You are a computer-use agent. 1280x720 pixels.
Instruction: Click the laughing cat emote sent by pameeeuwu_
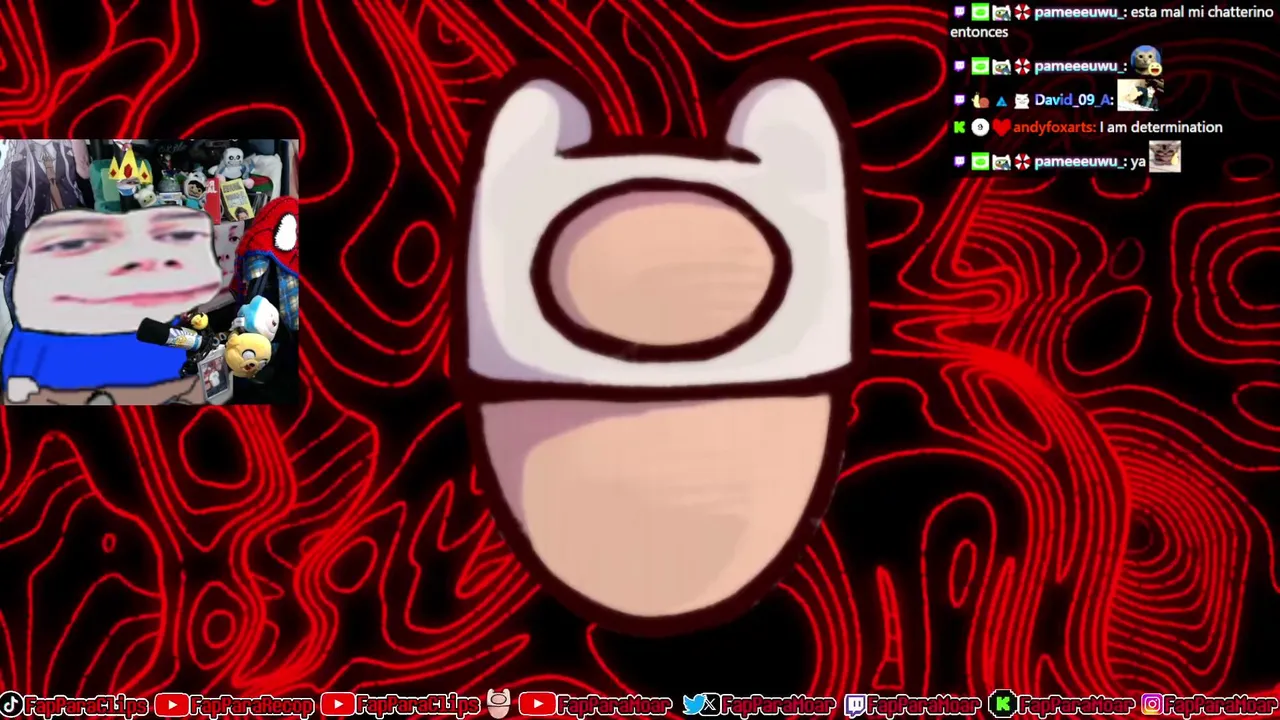1146,62
